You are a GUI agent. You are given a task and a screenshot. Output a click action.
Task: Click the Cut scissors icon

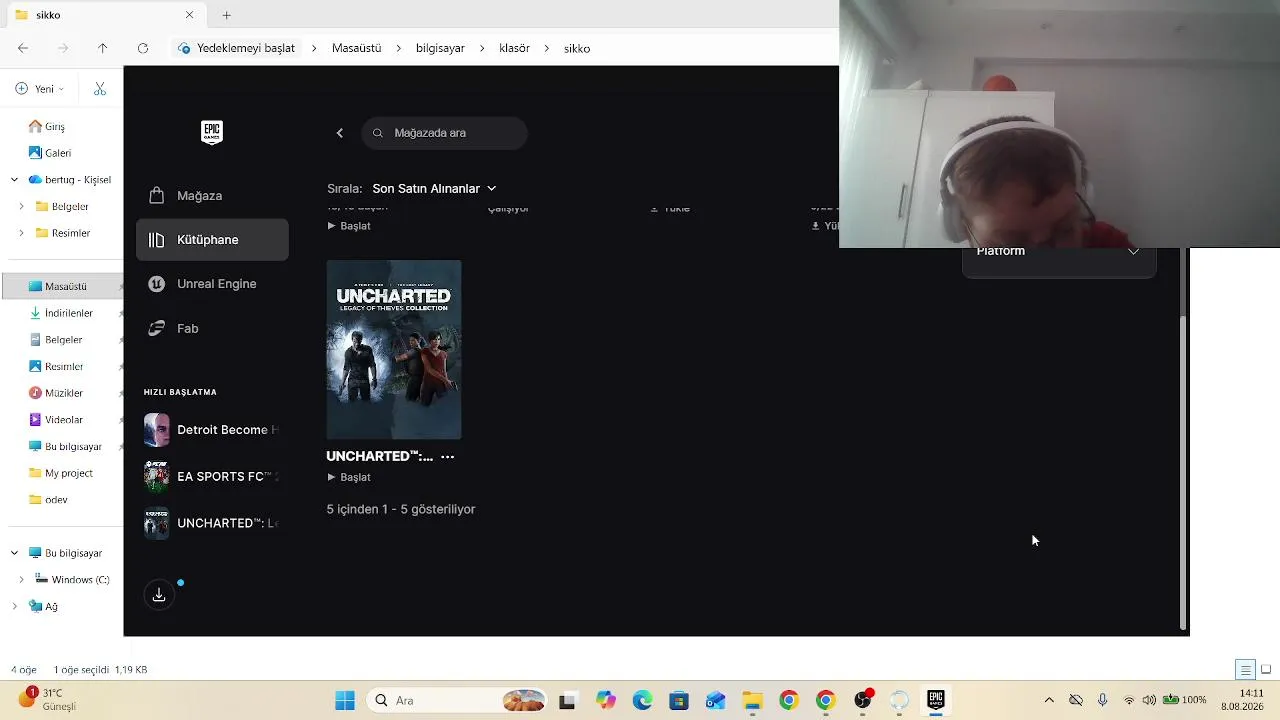pyautogui.click(x=100, y=89)
